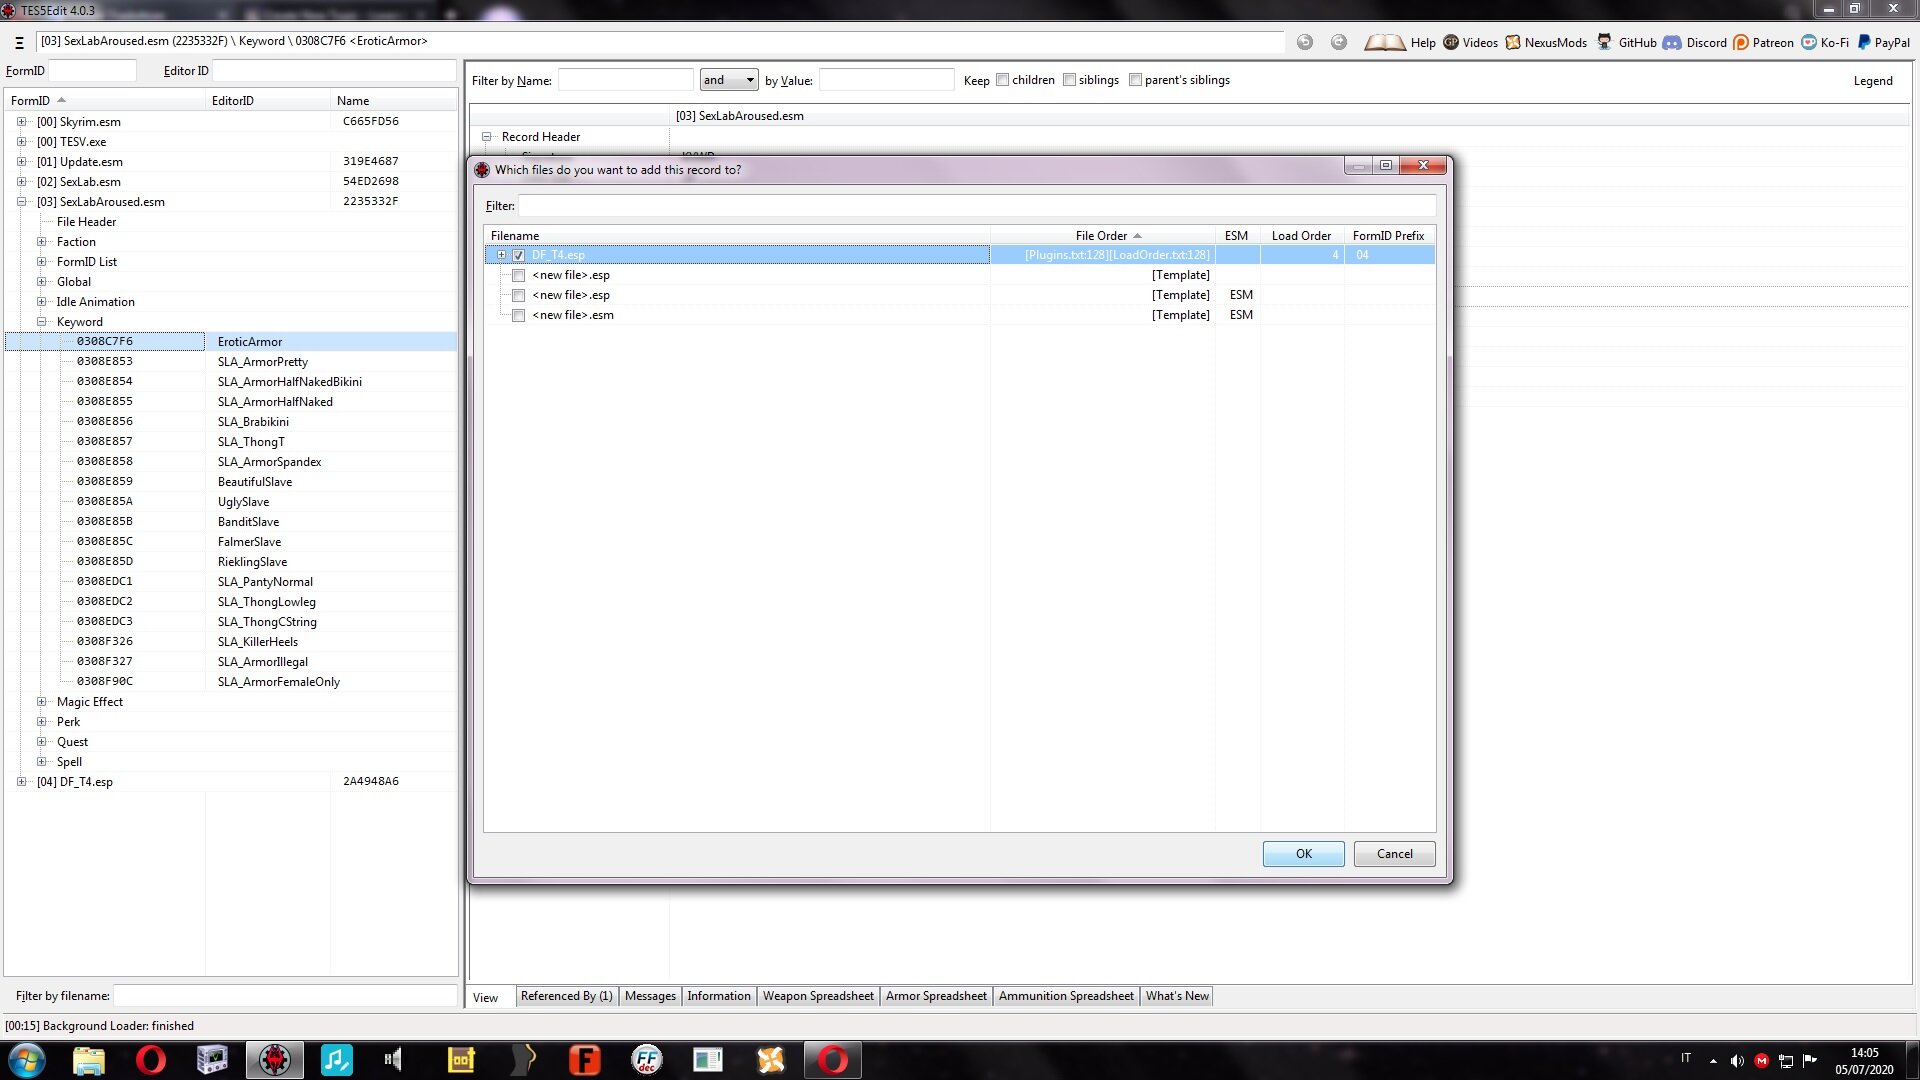
Task: Switch to the Referenced By (1) tab
Action: point(566,996)
